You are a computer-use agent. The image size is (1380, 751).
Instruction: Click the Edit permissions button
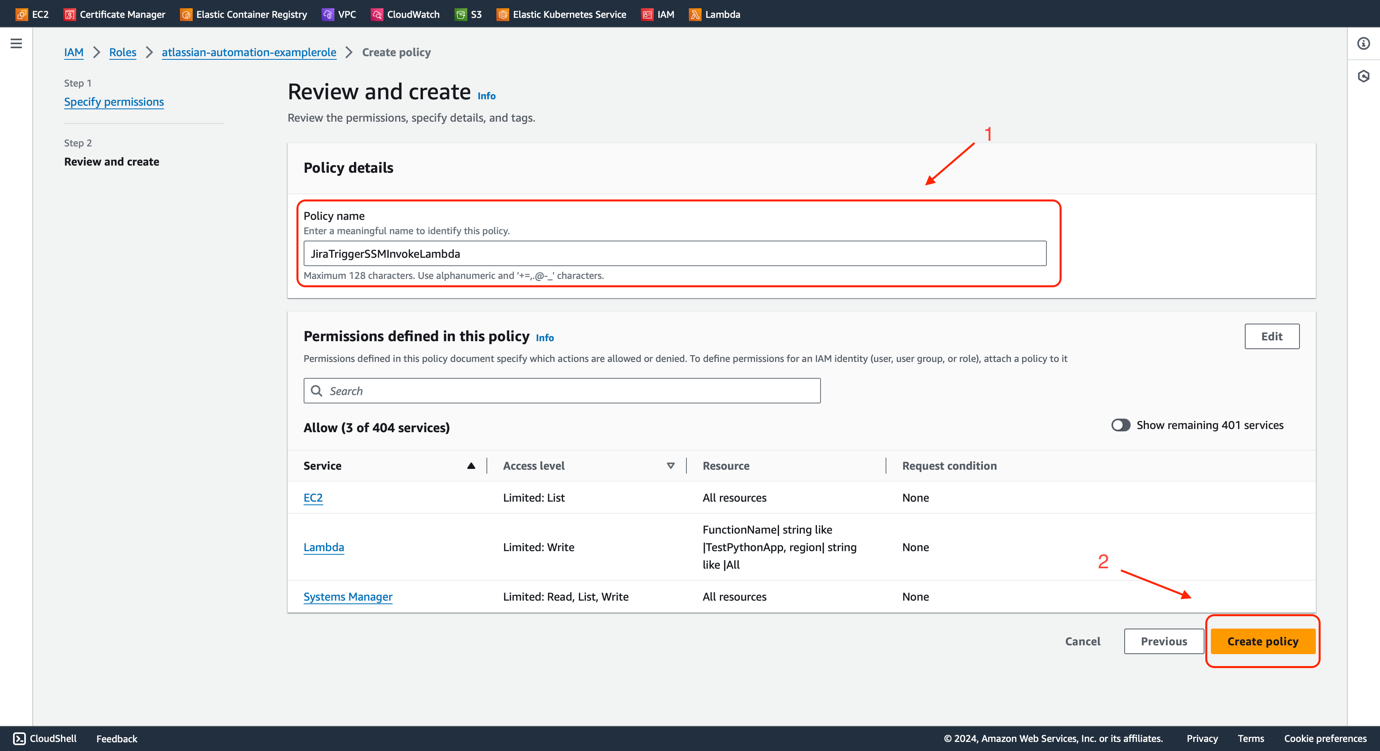click(1272, 337)
